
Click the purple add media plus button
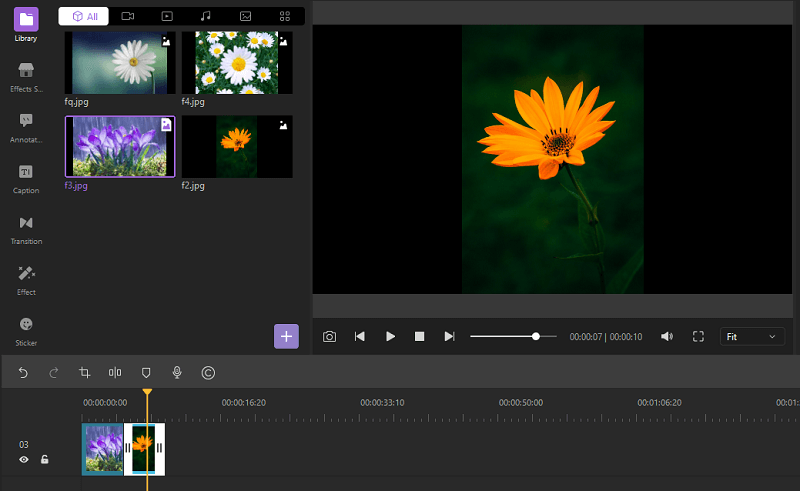click(x=286, y=336)
